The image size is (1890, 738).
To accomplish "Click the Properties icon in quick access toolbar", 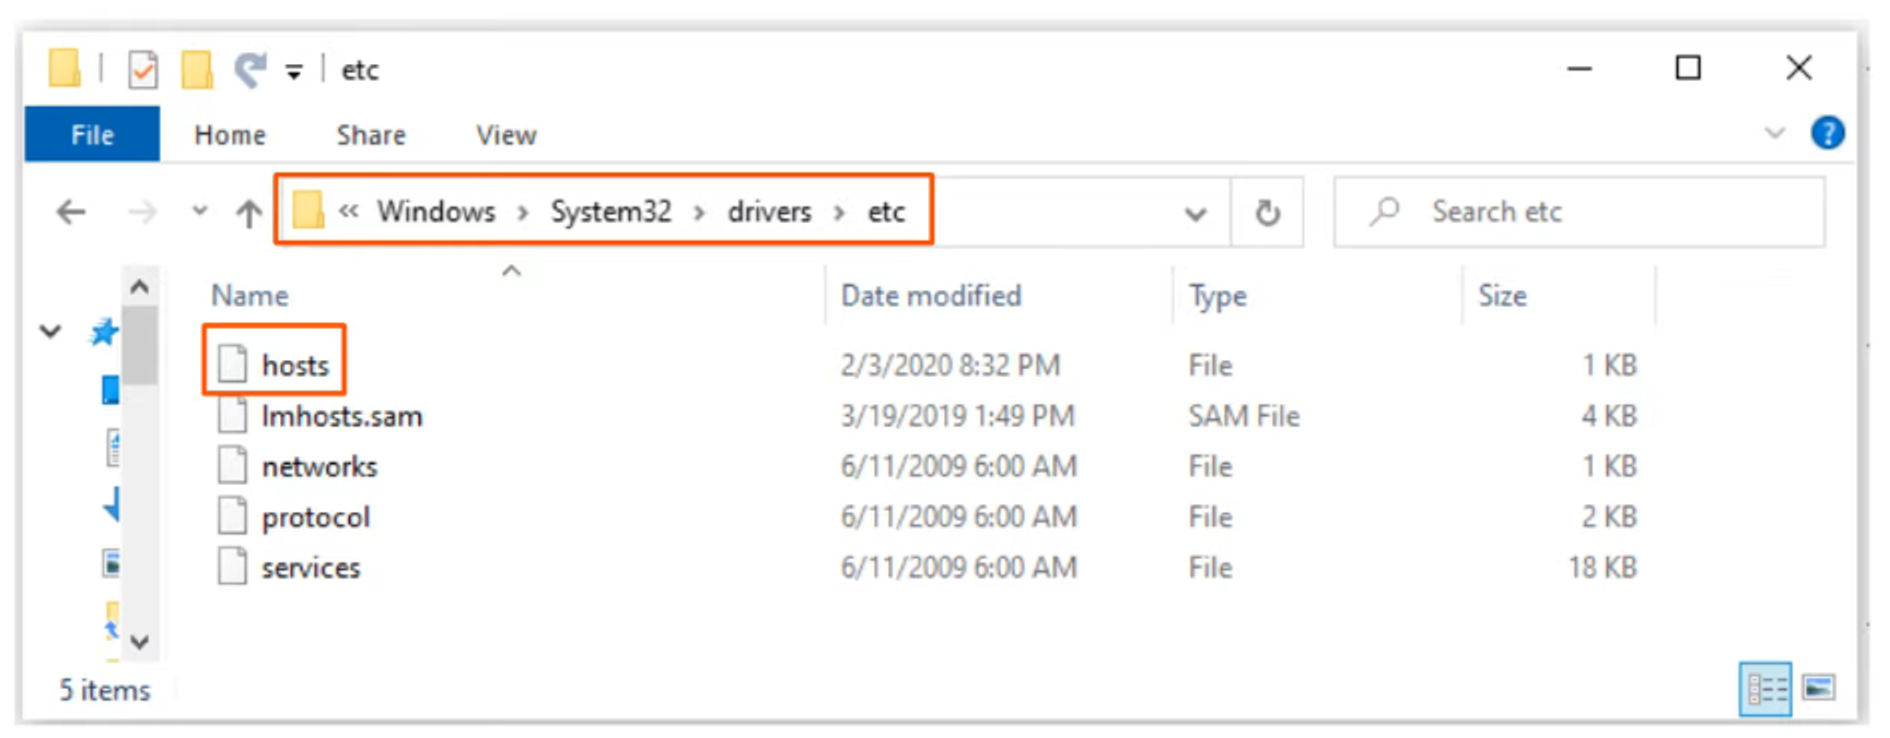I will (143, 70).
